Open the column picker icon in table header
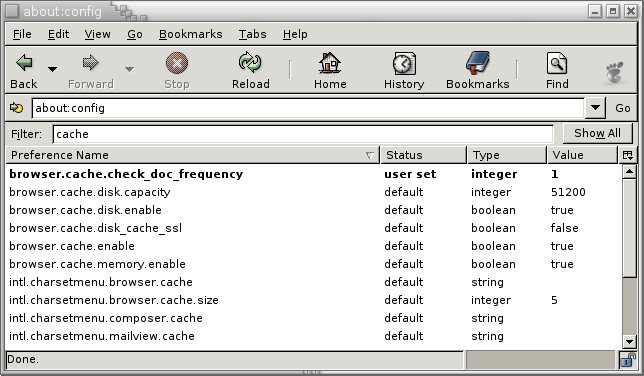This screenshot has height=376, width=644. click(x=628, y=155)
